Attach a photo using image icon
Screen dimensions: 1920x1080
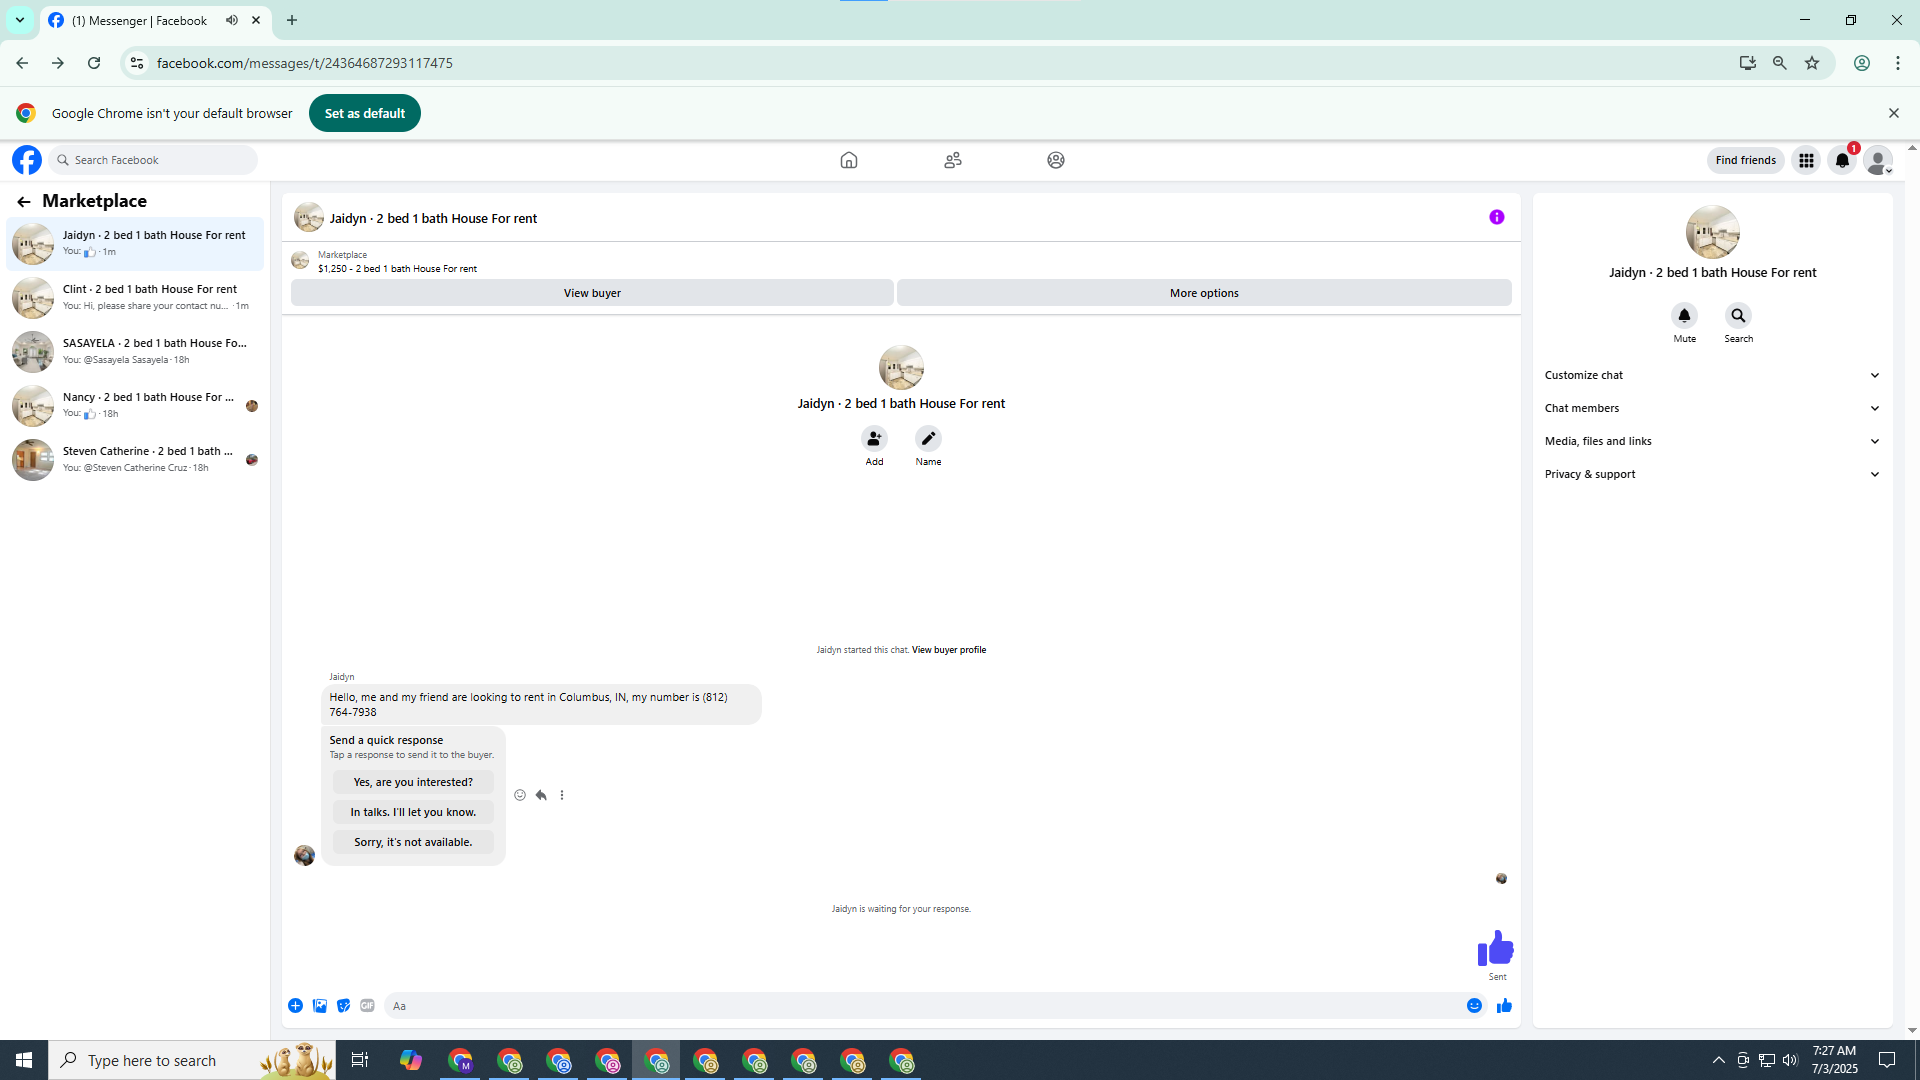pyautogui.click(x=319, y=1006)
